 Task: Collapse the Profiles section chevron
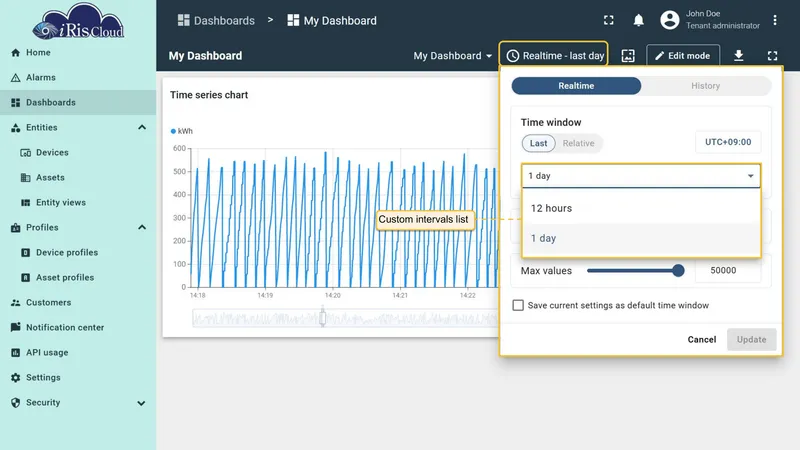142,228
